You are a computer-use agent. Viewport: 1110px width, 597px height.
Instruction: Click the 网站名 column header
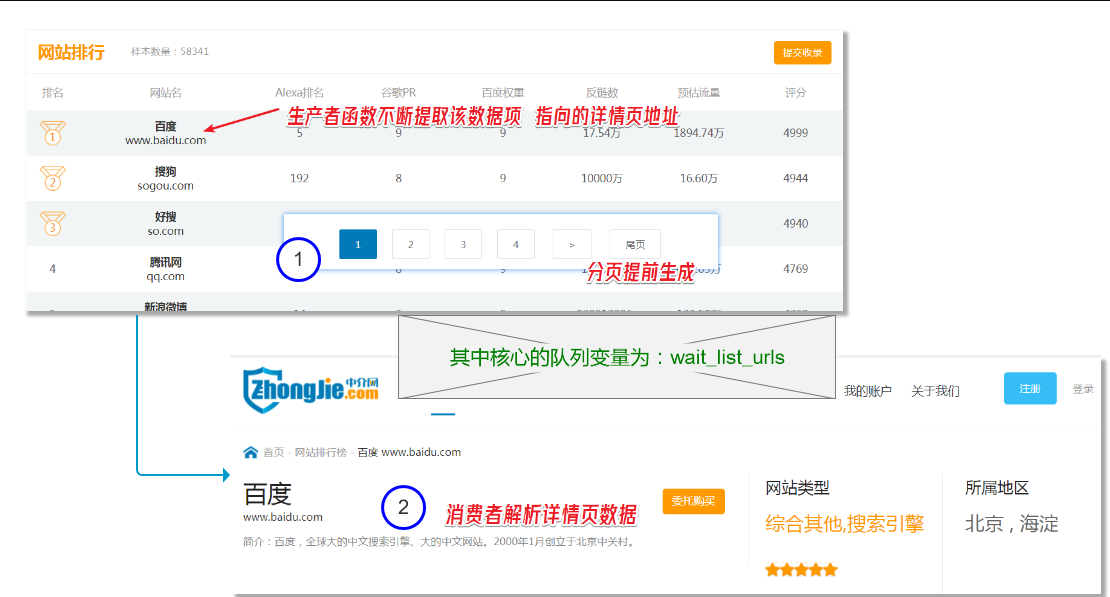pos(166,93)
